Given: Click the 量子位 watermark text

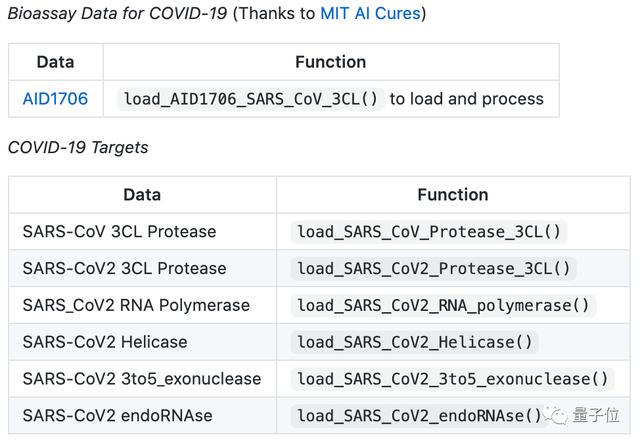Looking at the screenshot, I should click(x=596, y=415).
